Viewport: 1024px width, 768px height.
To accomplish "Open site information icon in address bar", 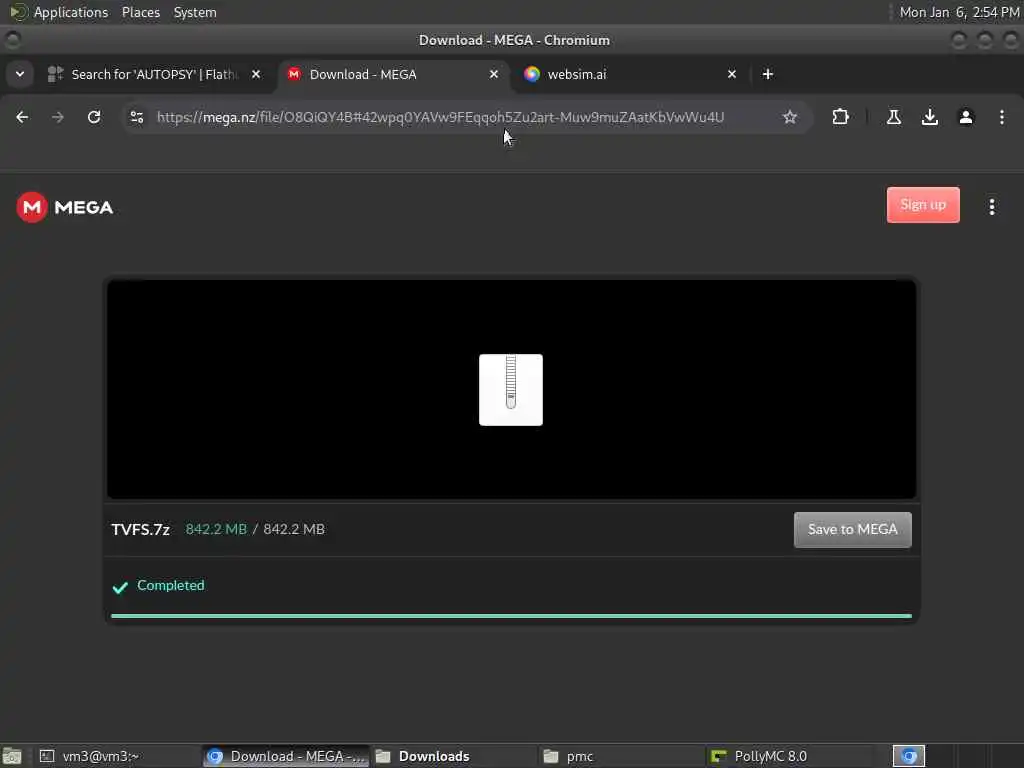I will click(x=137, y=117).
